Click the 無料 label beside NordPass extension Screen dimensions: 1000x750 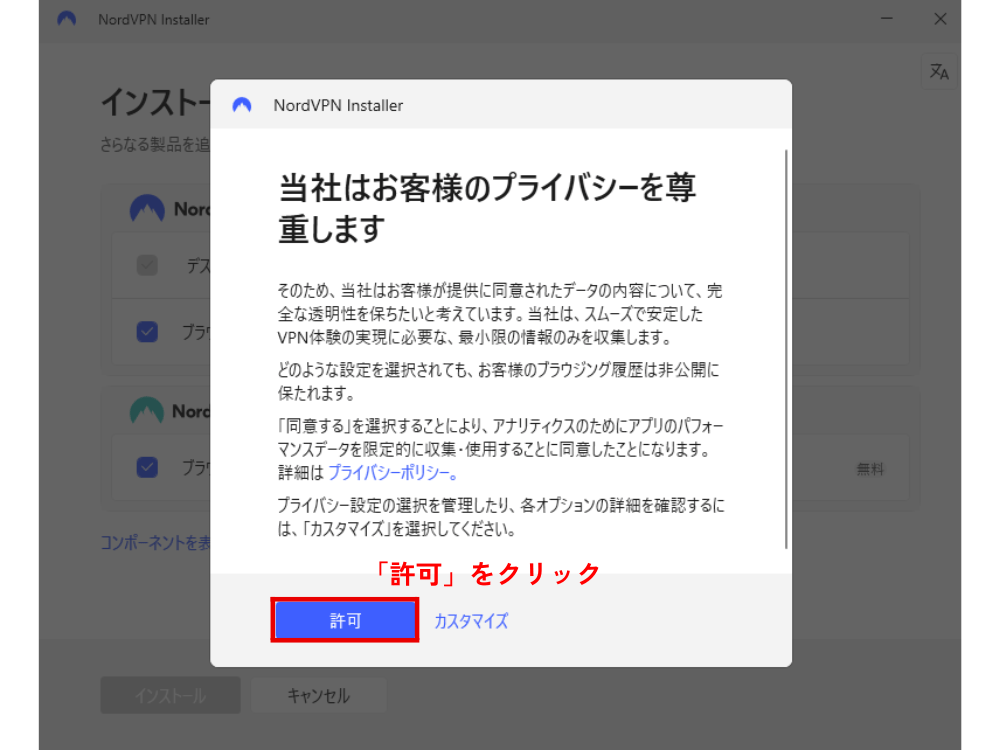[x=870, y=468]
